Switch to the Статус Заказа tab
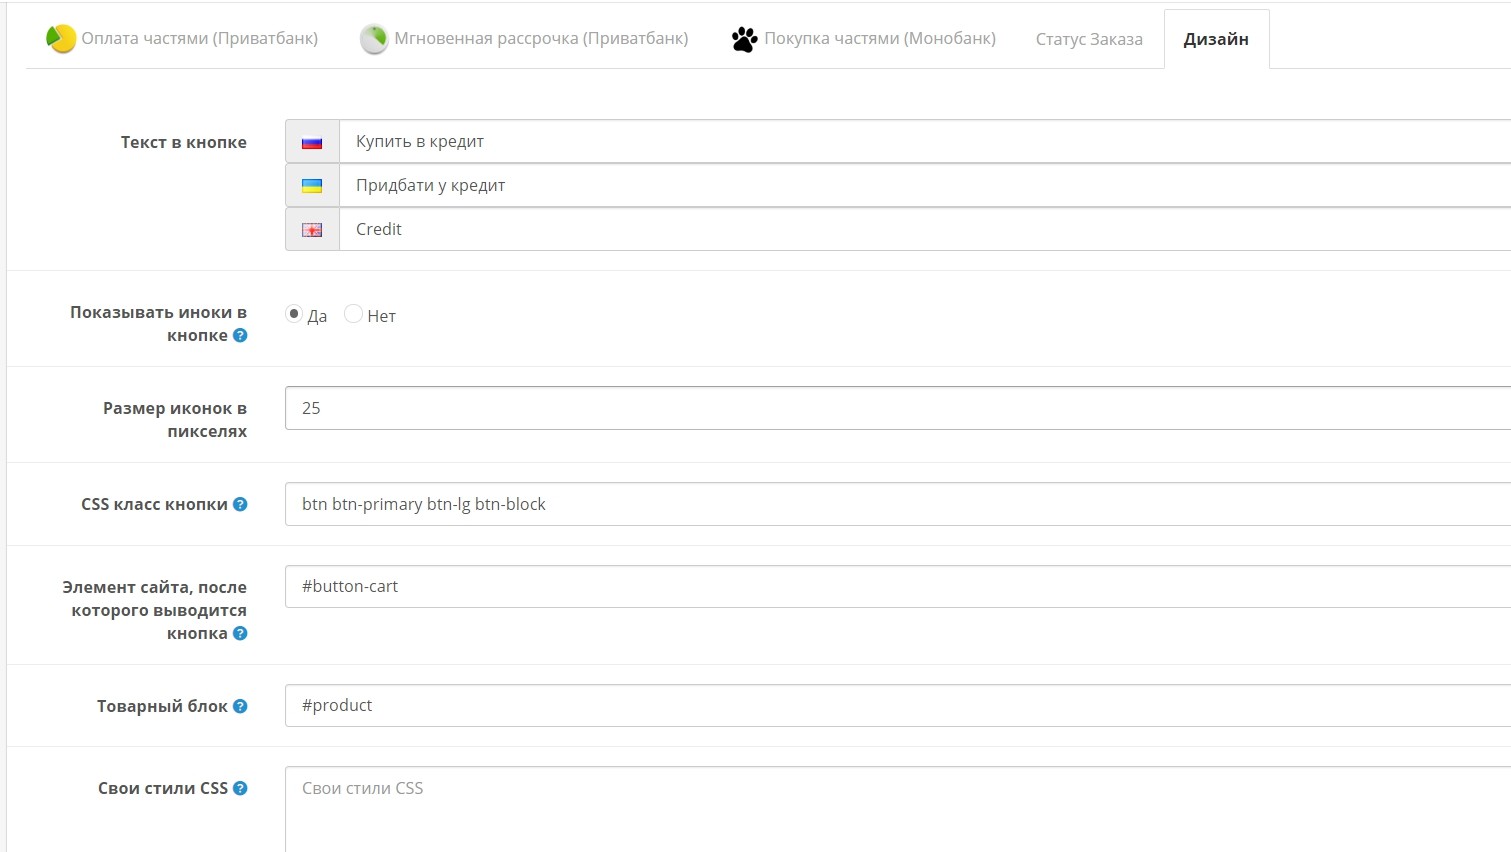The height and width of the screenshot is (852, 1511). pos(1089,39)
